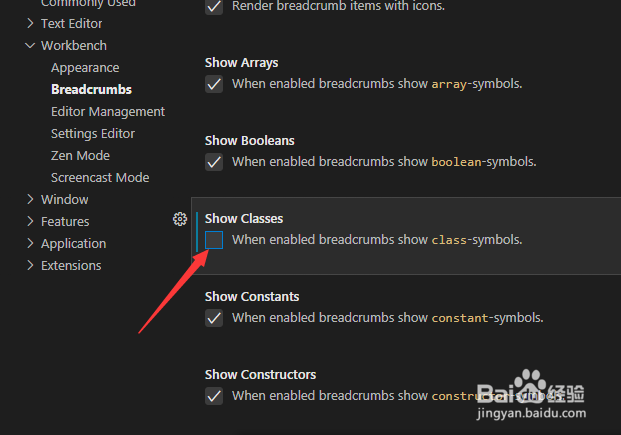Select Zen Mode in the sidebar
This screenshot has width=621, height=435.
pyautogui.click(x=80, y=156)
